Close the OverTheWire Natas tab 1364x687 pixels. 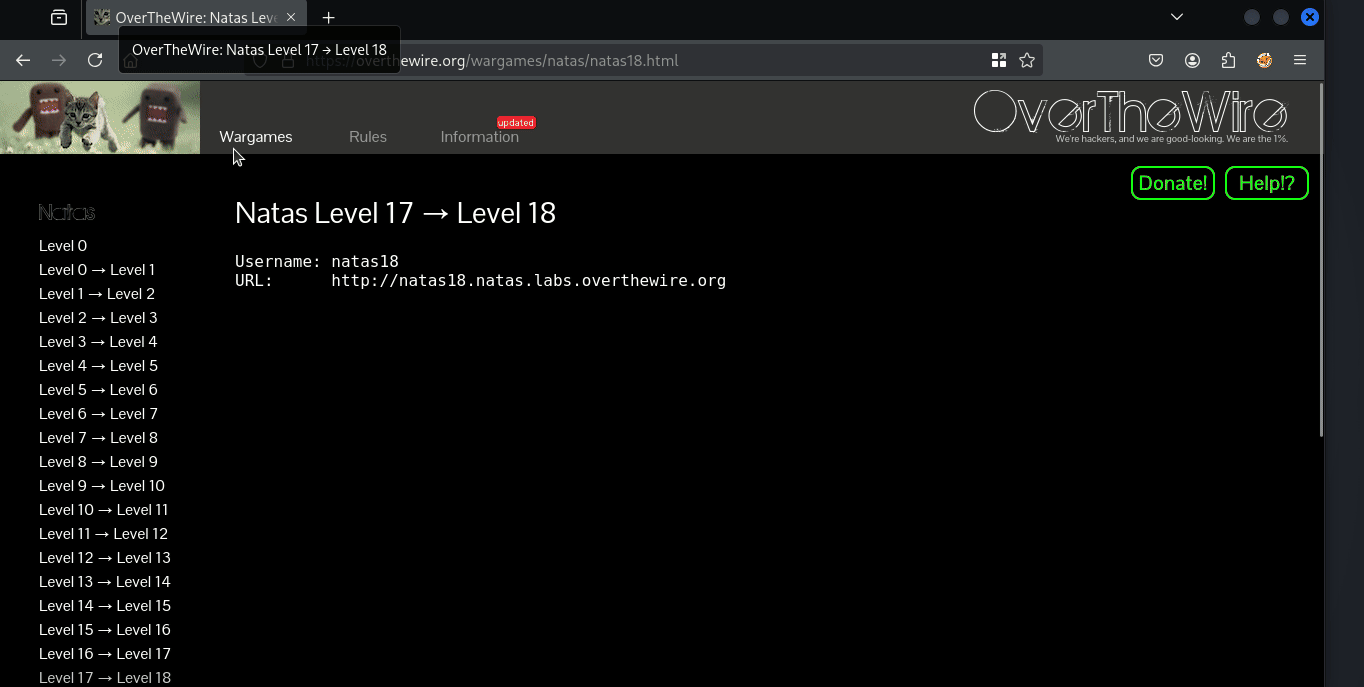tap(291, 17)
